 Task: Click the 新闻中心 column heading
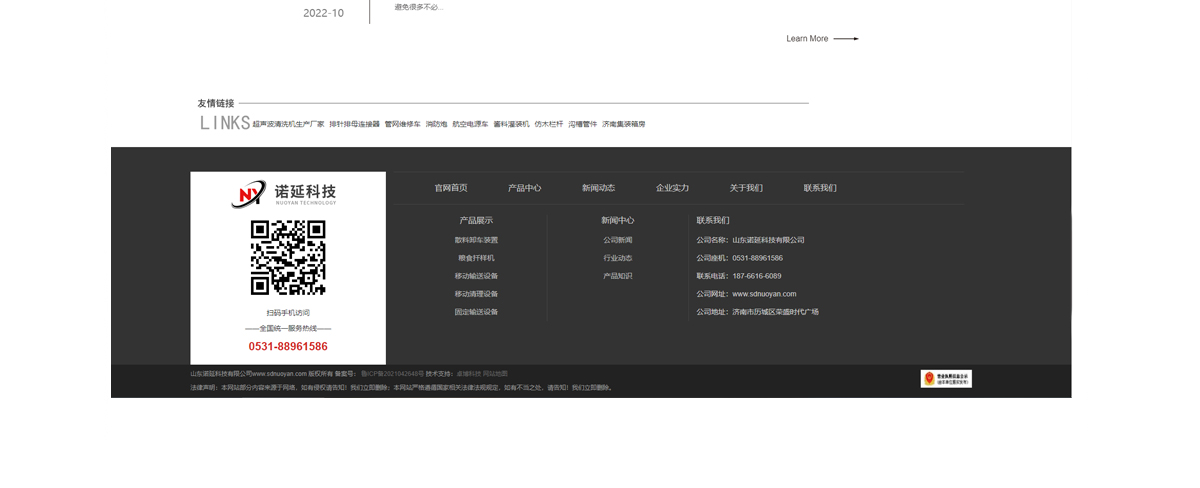point(618,220)
